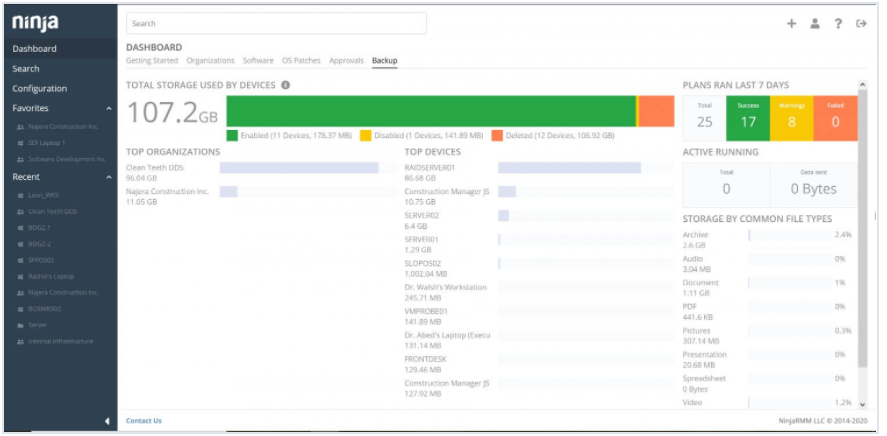
Task: Open Configuration in the sidebar
Action: pyautogui.click(x=40, y=89)
